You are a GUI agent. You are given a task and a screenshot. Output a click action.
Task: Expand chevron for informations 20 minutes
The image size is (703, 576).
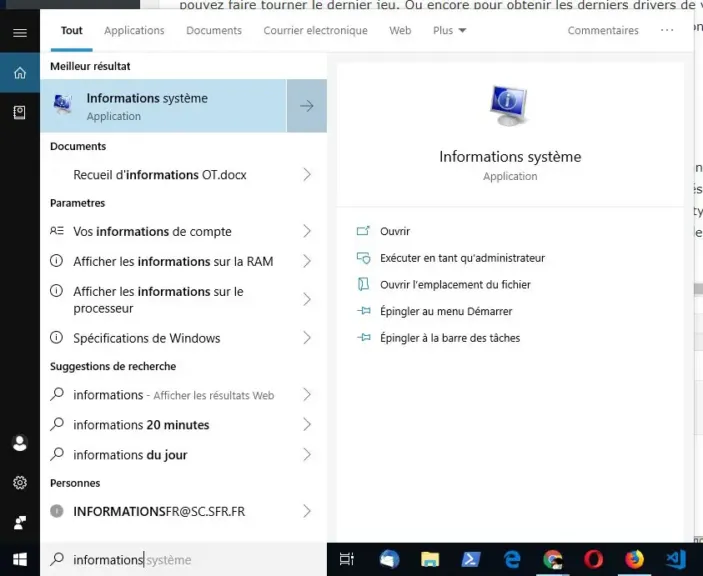point(307,424)
